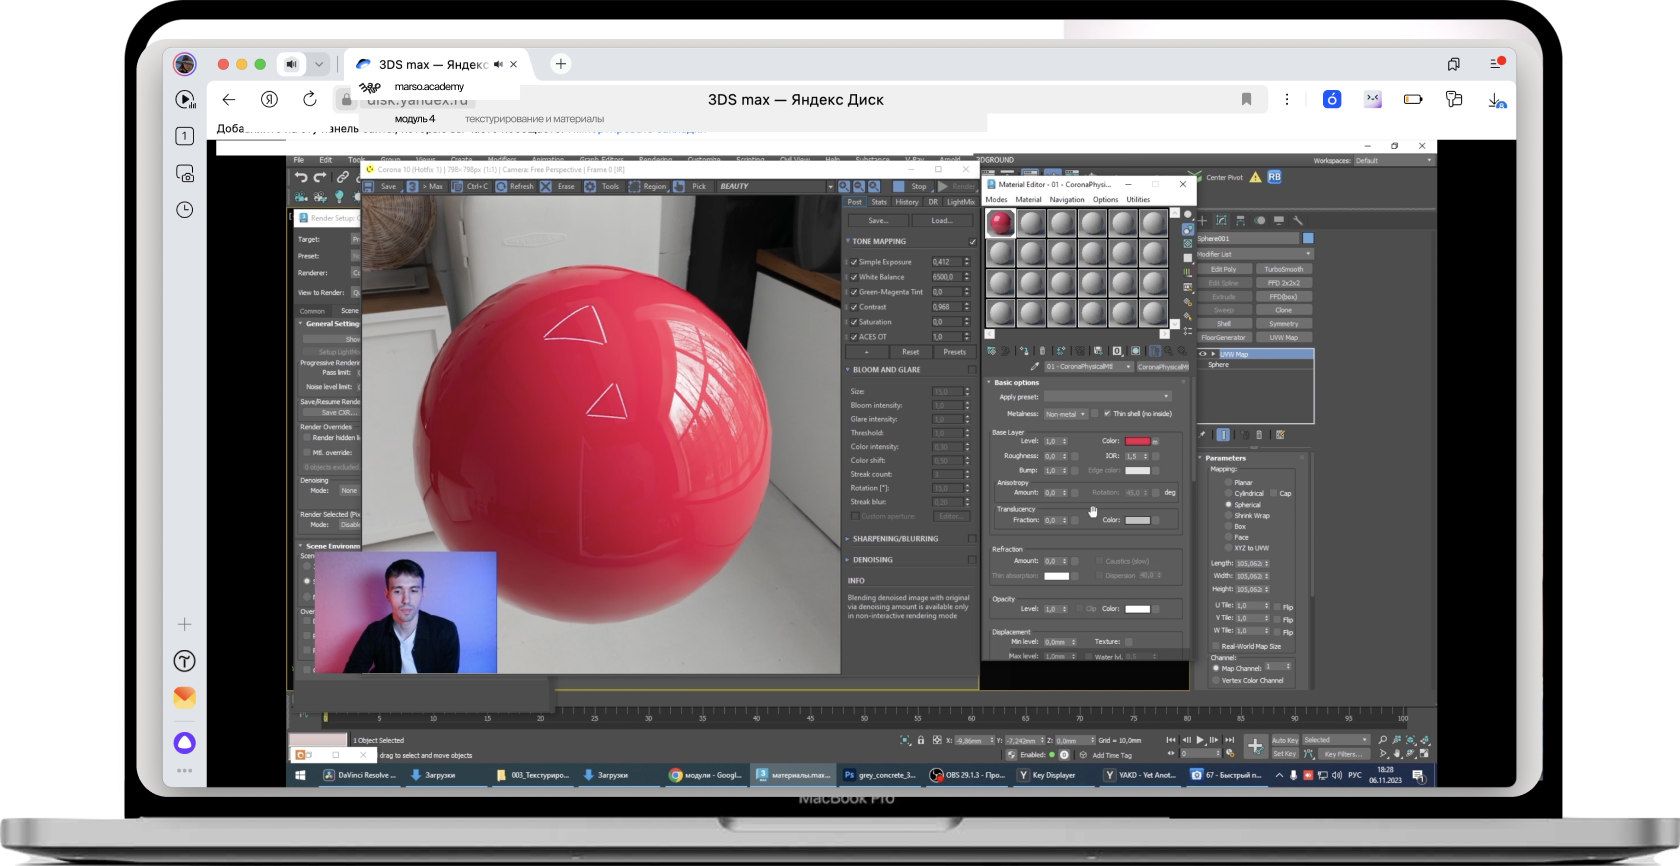Click the Reset button under tone mapping

pos(910,352)
